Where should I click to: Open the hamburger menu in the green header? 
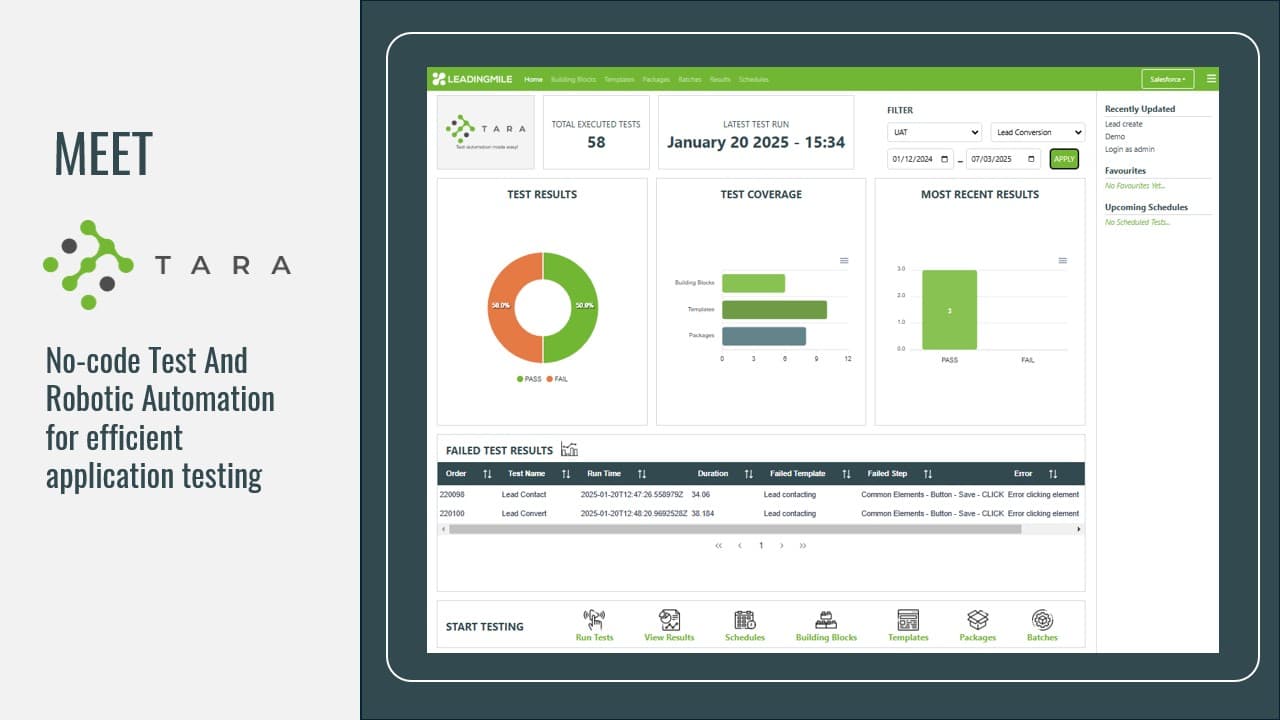(x=1212, y=78)
